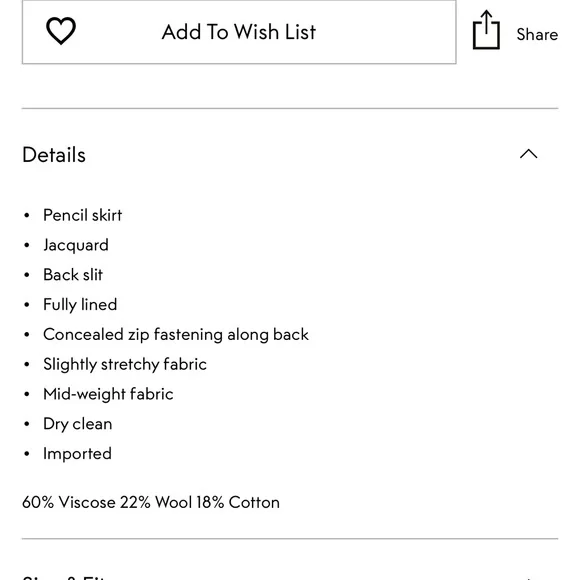Click the Imported detail line

coord(77,454)
